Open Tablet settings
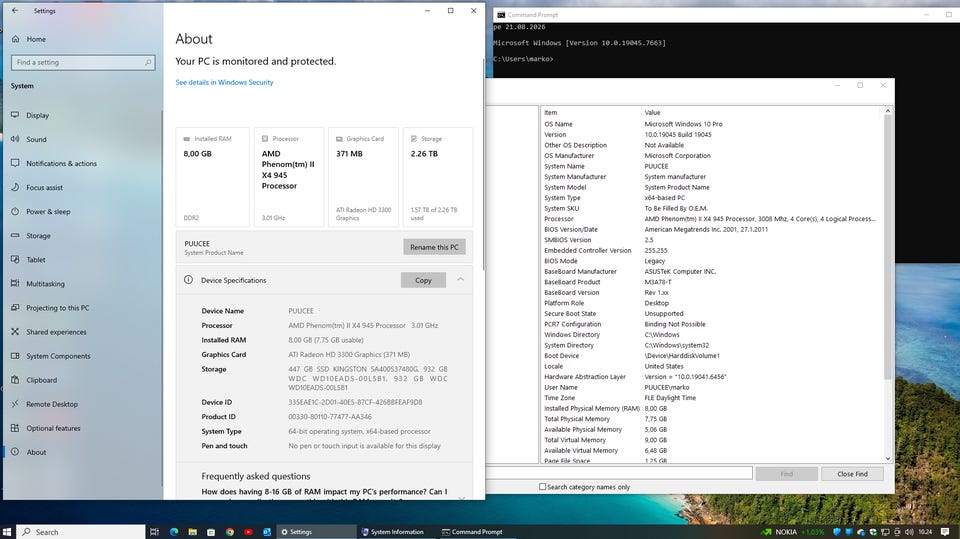 coord(36,260)
